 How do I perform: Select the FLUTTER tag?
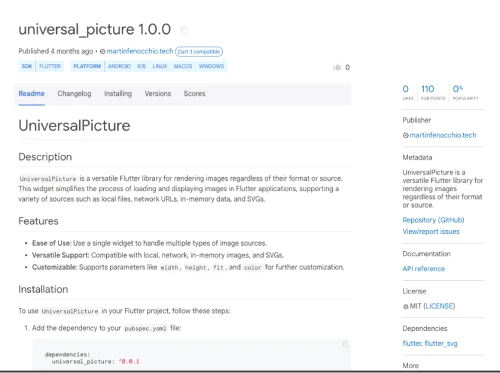[x=50, y=66]
